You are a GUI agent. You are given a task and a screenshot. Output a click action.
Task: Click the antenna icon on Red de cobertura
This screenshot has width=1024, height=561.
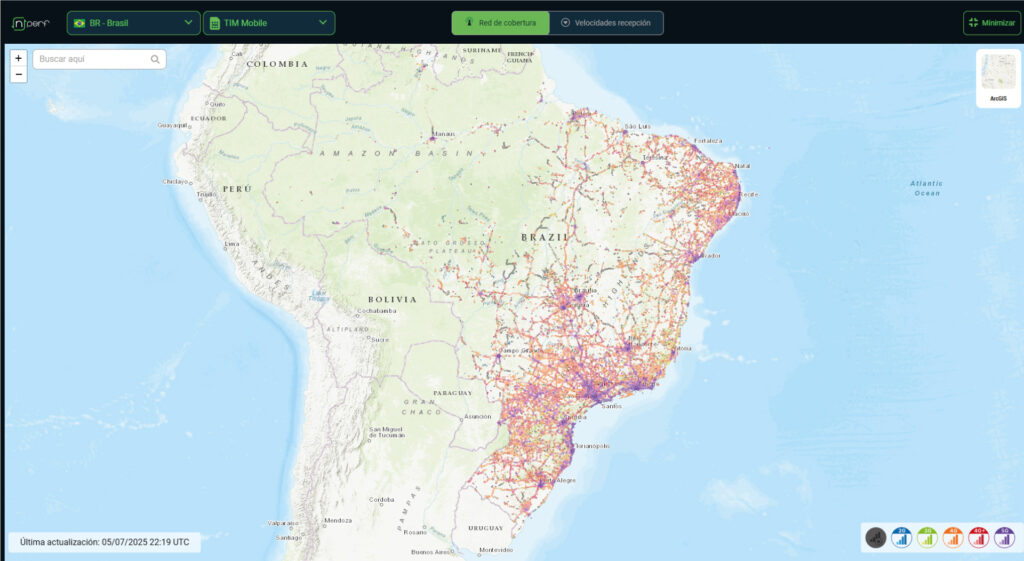coord(468,22)
